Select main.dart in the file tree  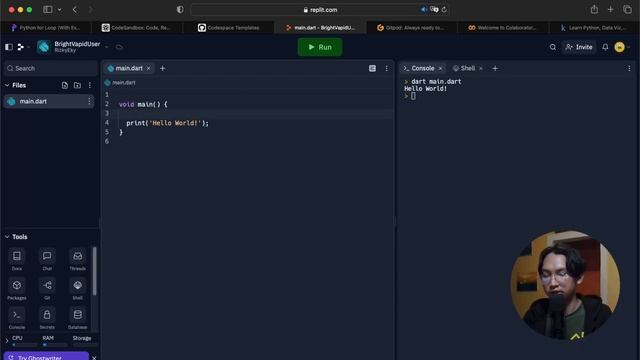(49, 101)
